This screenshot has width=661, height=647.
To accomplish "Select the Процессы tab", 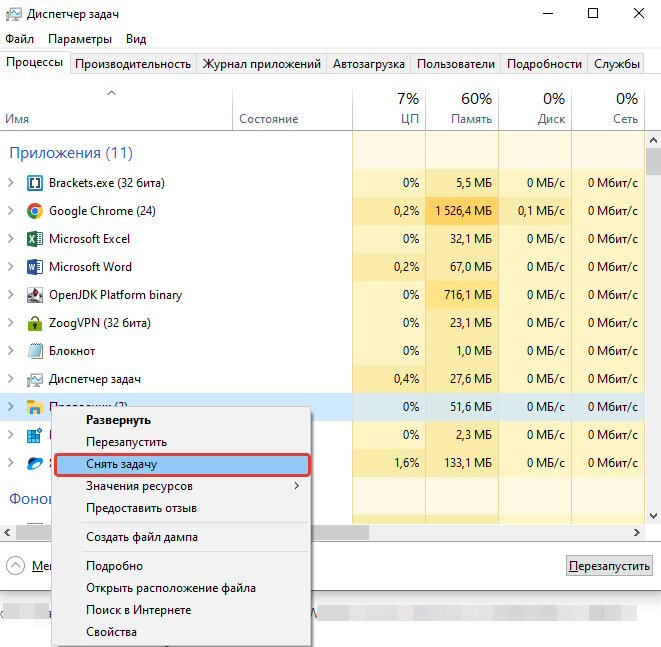I will tap(35, 62).
